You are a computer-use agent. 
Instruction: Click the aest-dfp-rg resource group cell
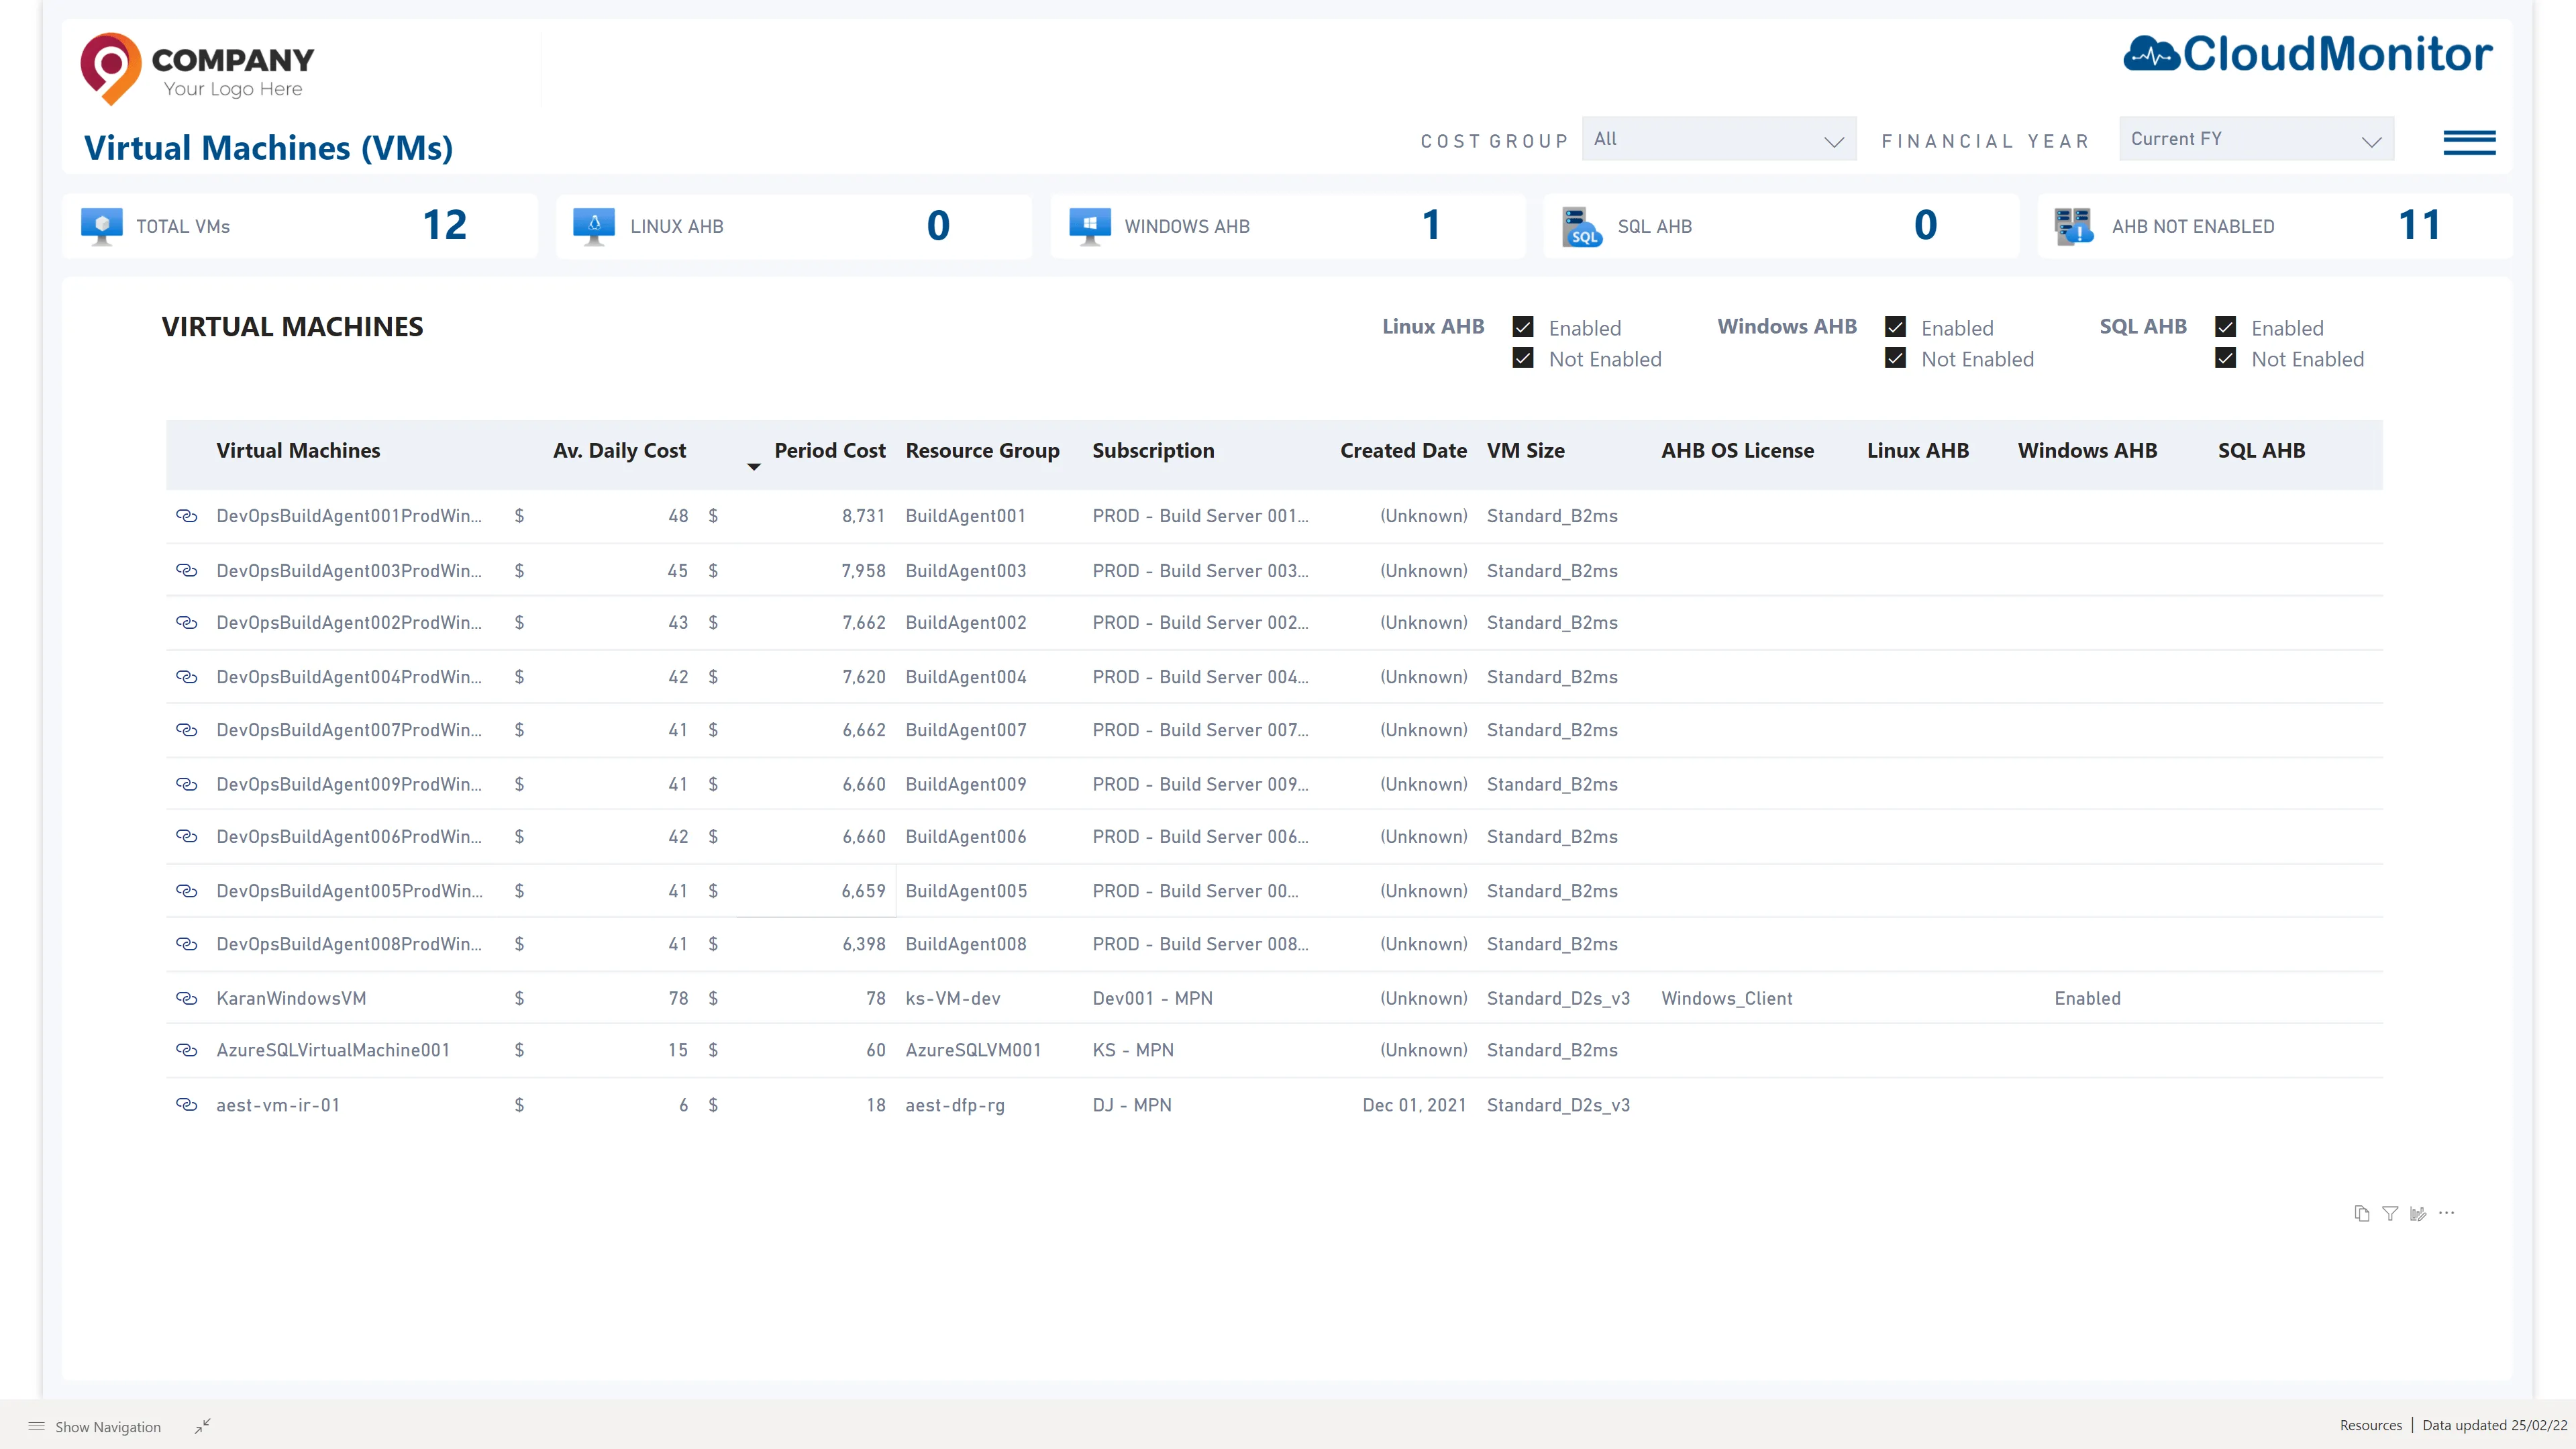(x=955, y=1105)
